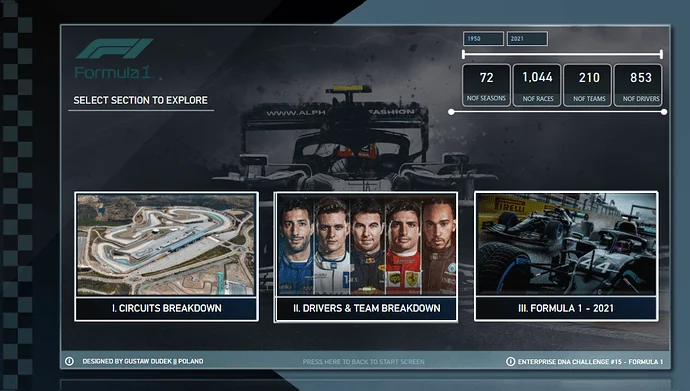
Task: Click the end year field showing 2021
Action: (527, 39)
